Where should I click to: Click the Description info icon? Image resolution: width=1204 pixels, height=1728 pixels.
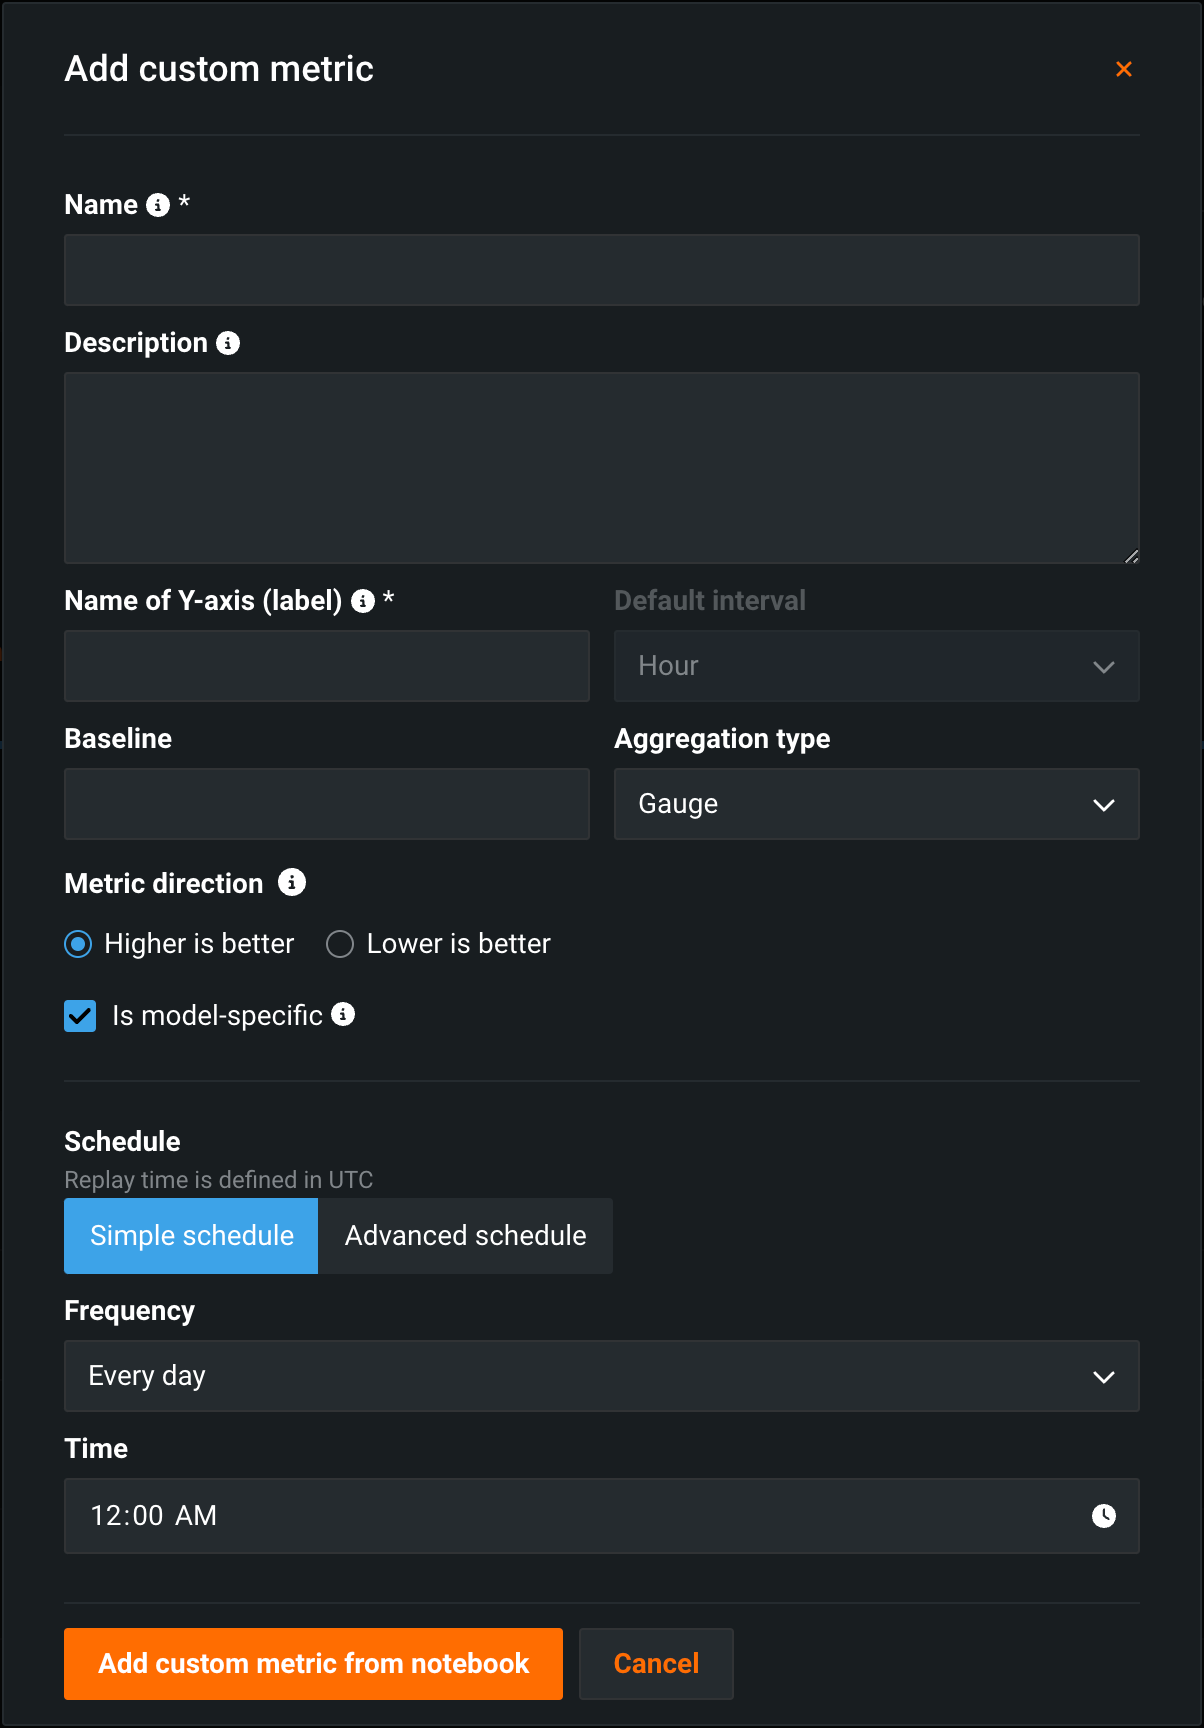pyautogui.click(x=228, y=343)
